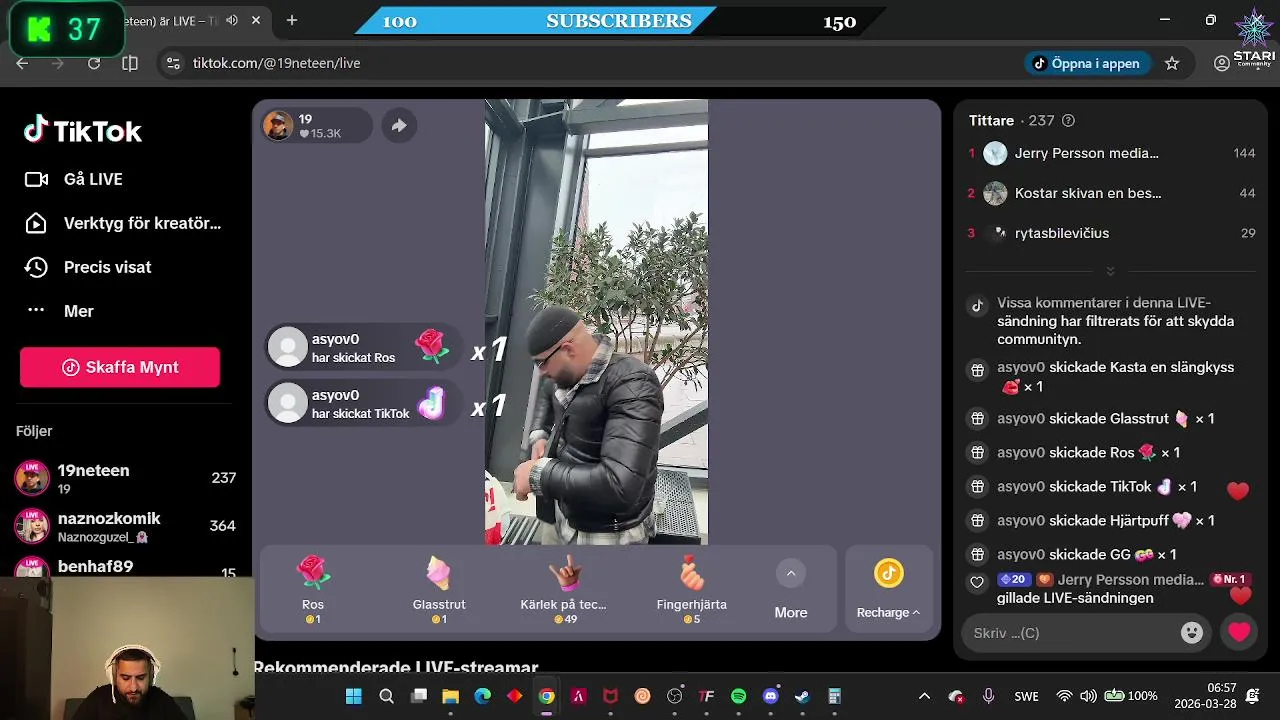Open Verktyg för kreatörer menu item
1280x720 pixels.
[x=123, y=223]
